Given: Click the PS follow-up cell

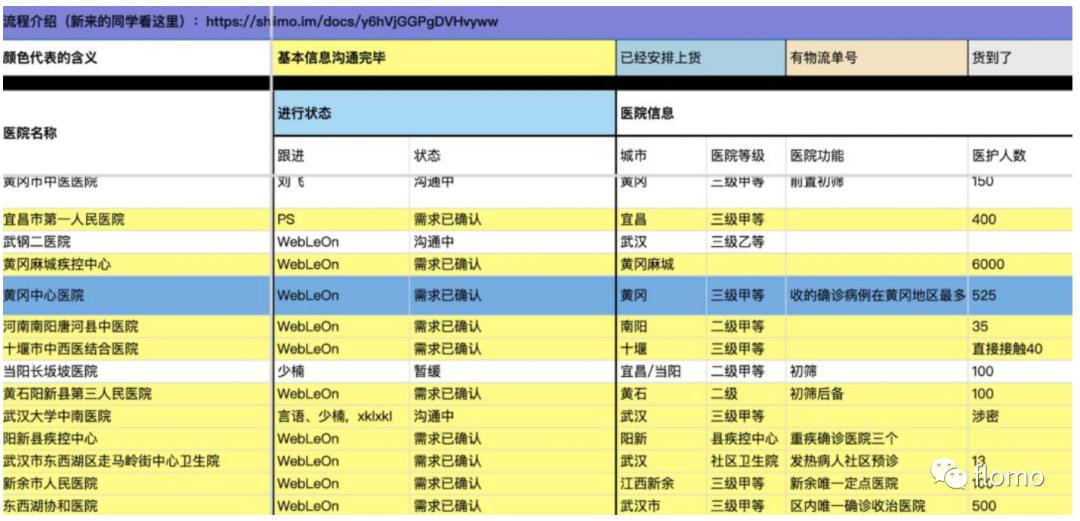Looking at the screenshot, I should pyautogui.click(x=342, y=220).
